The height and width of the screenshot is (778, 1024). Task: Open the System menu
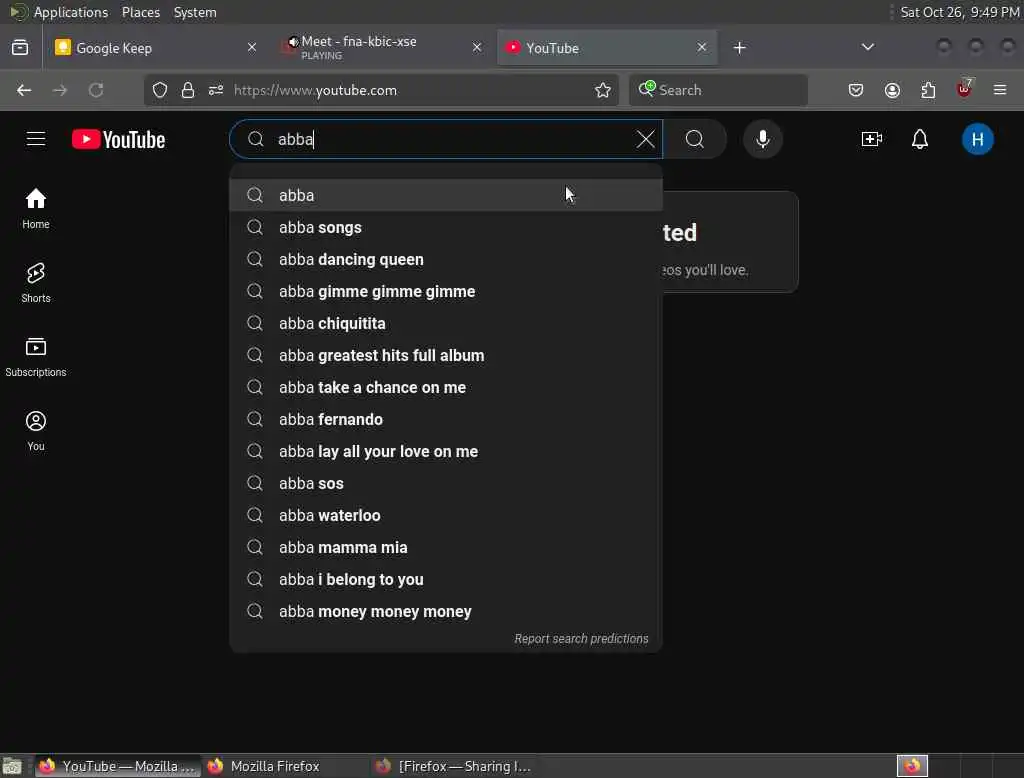195,12
